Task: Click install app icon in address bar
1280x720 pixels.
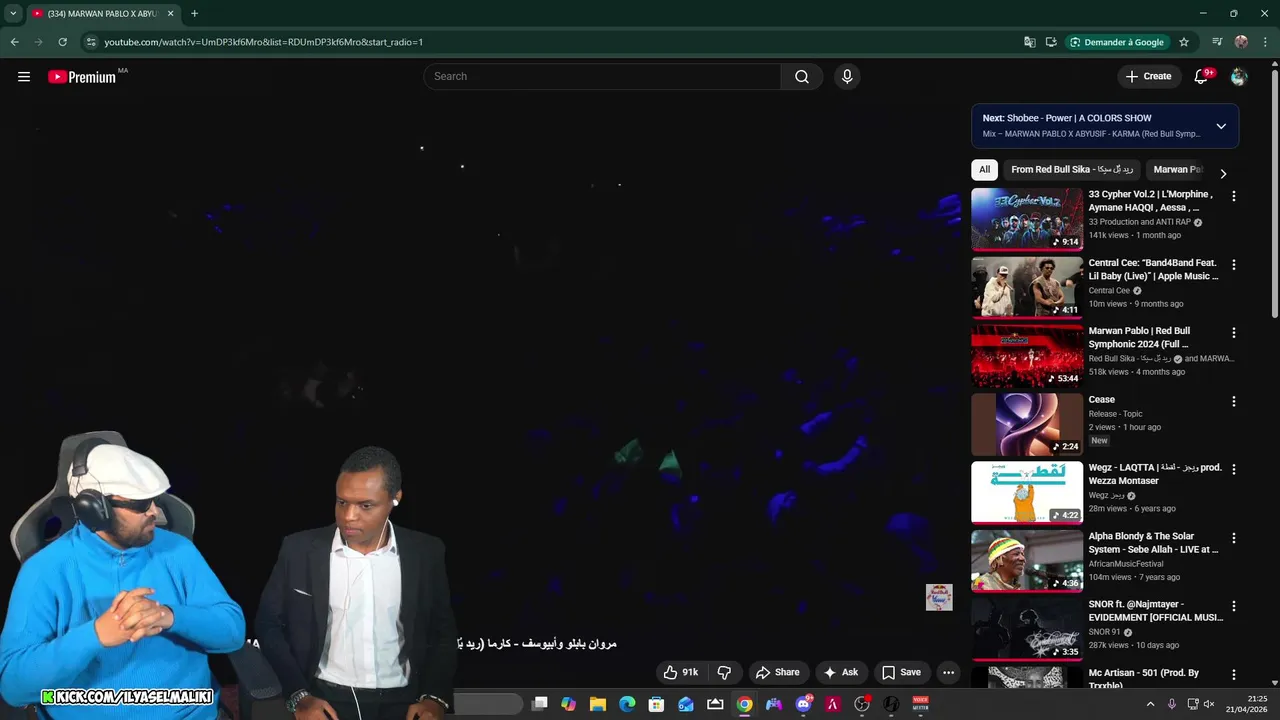Action: click(x=1051, y=42)
